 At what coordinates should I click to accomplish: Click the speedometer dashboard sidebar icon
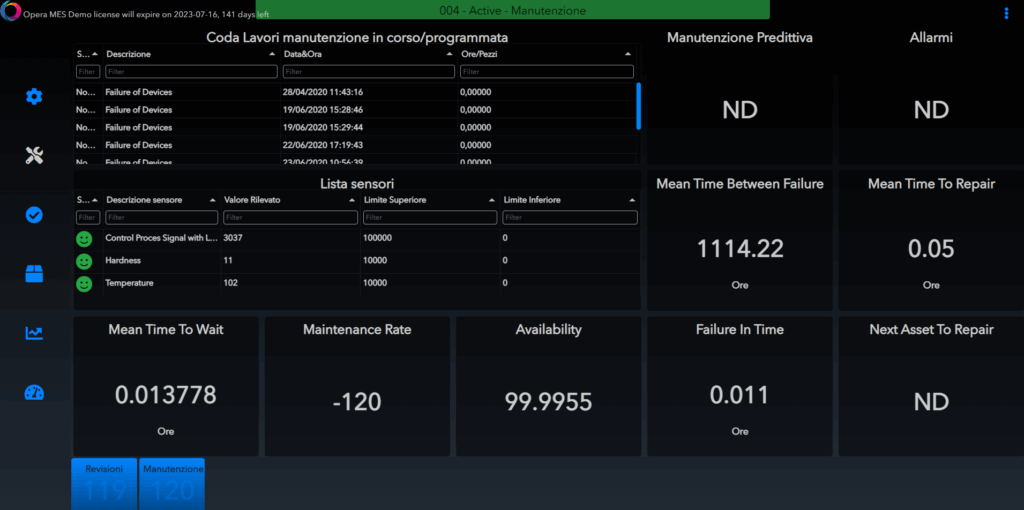pyautogui.click(x=34, y=392)
